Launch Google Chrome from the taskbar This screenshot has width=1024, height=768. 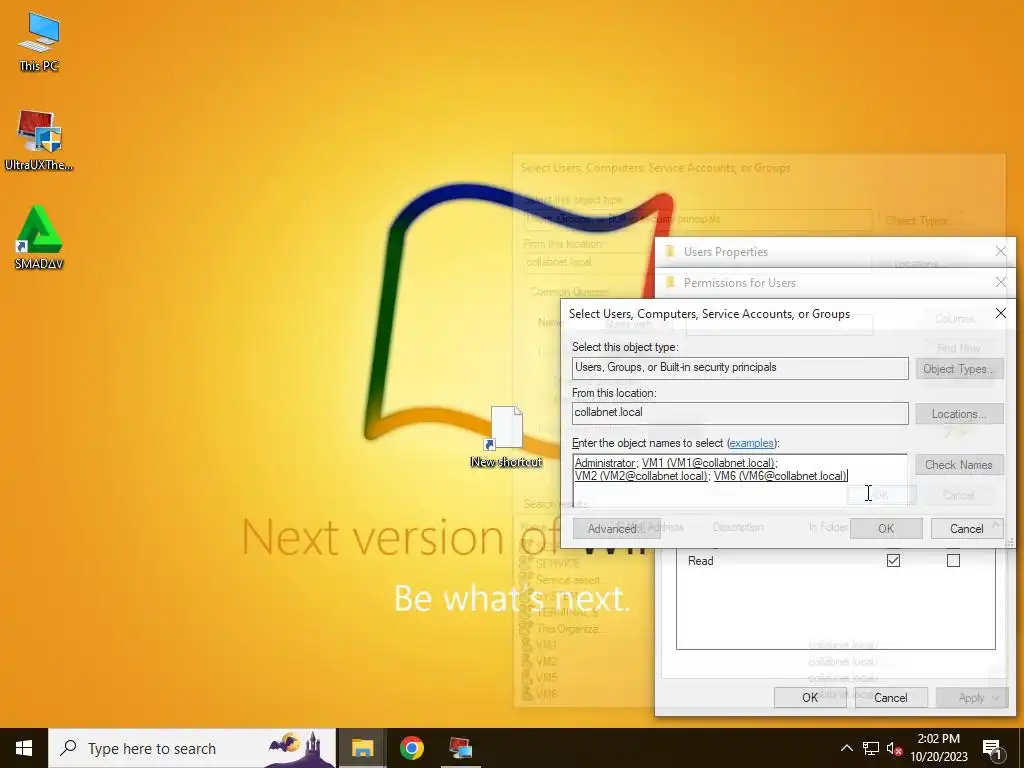tap(411, 748)
